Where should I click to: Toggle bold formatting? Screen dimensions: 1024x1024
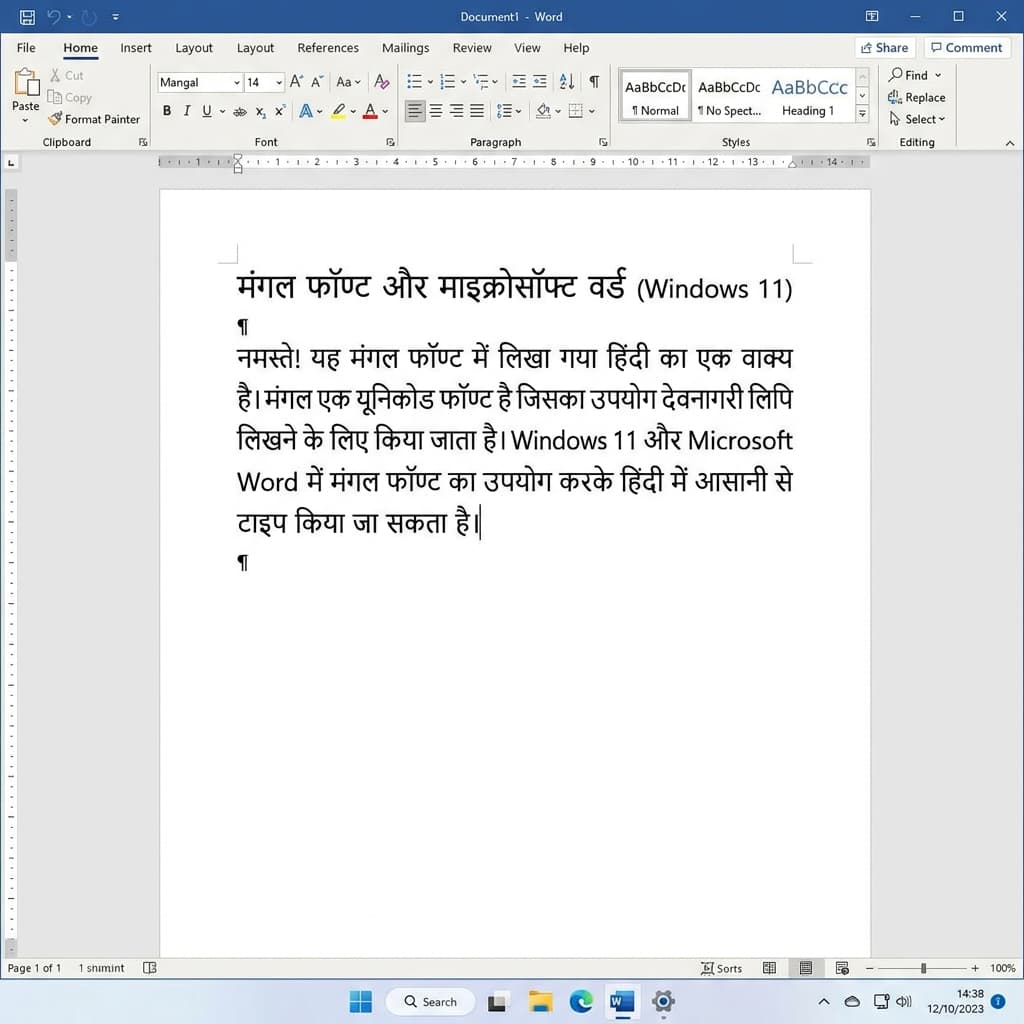click(x=167, y=111)
